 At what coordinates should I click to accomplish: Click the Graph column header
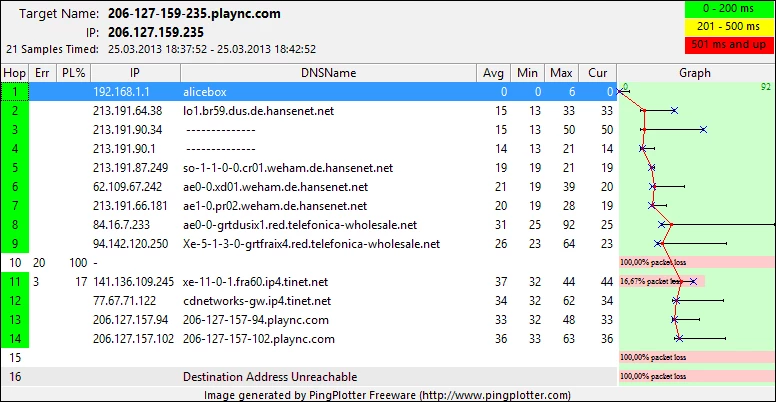point(695,73)
